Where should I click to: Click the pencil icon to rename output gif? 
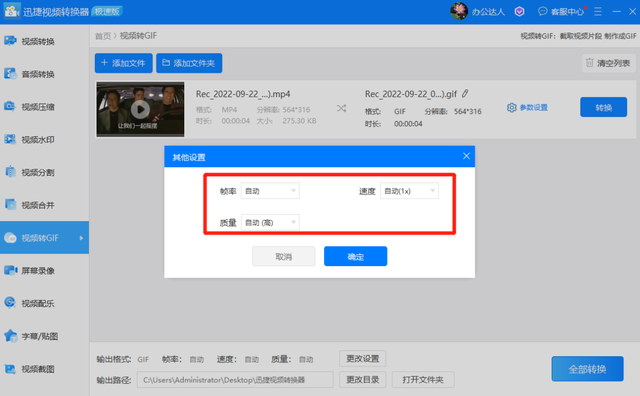[x=465, y=94]
